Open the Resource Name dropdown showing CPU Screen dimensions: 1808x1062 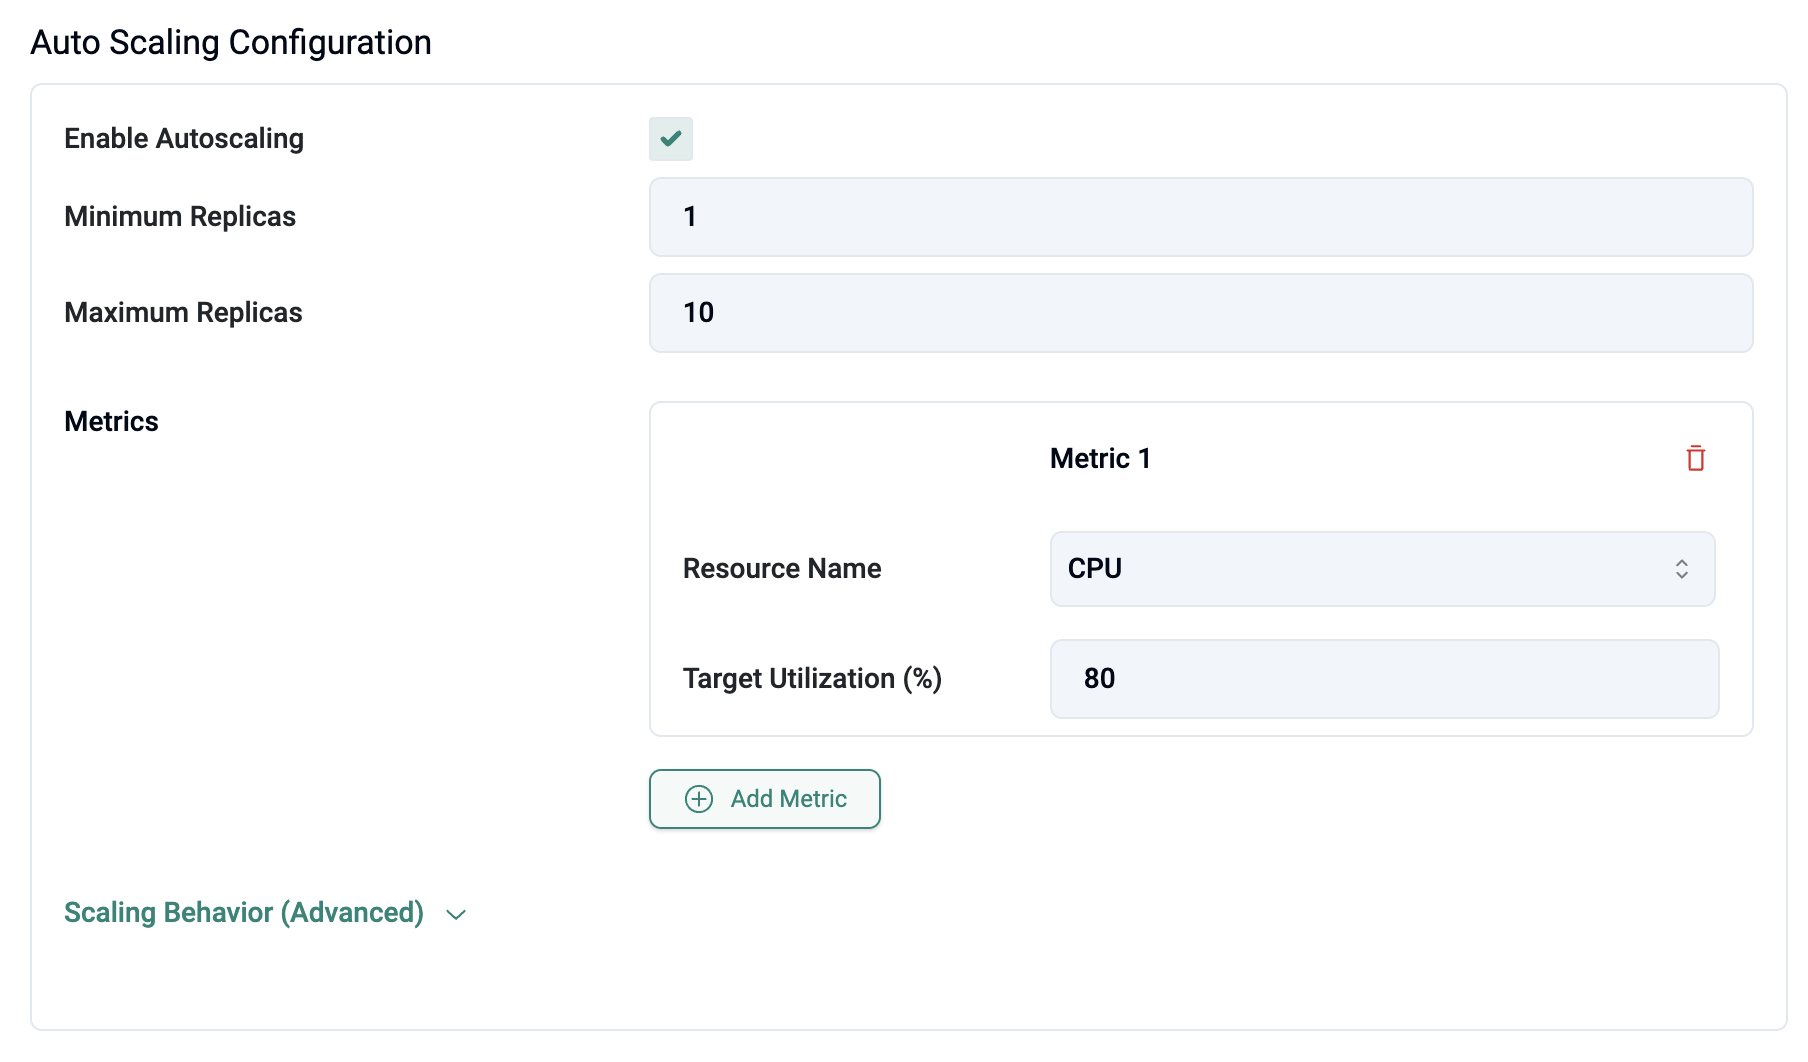(1381, 569)
